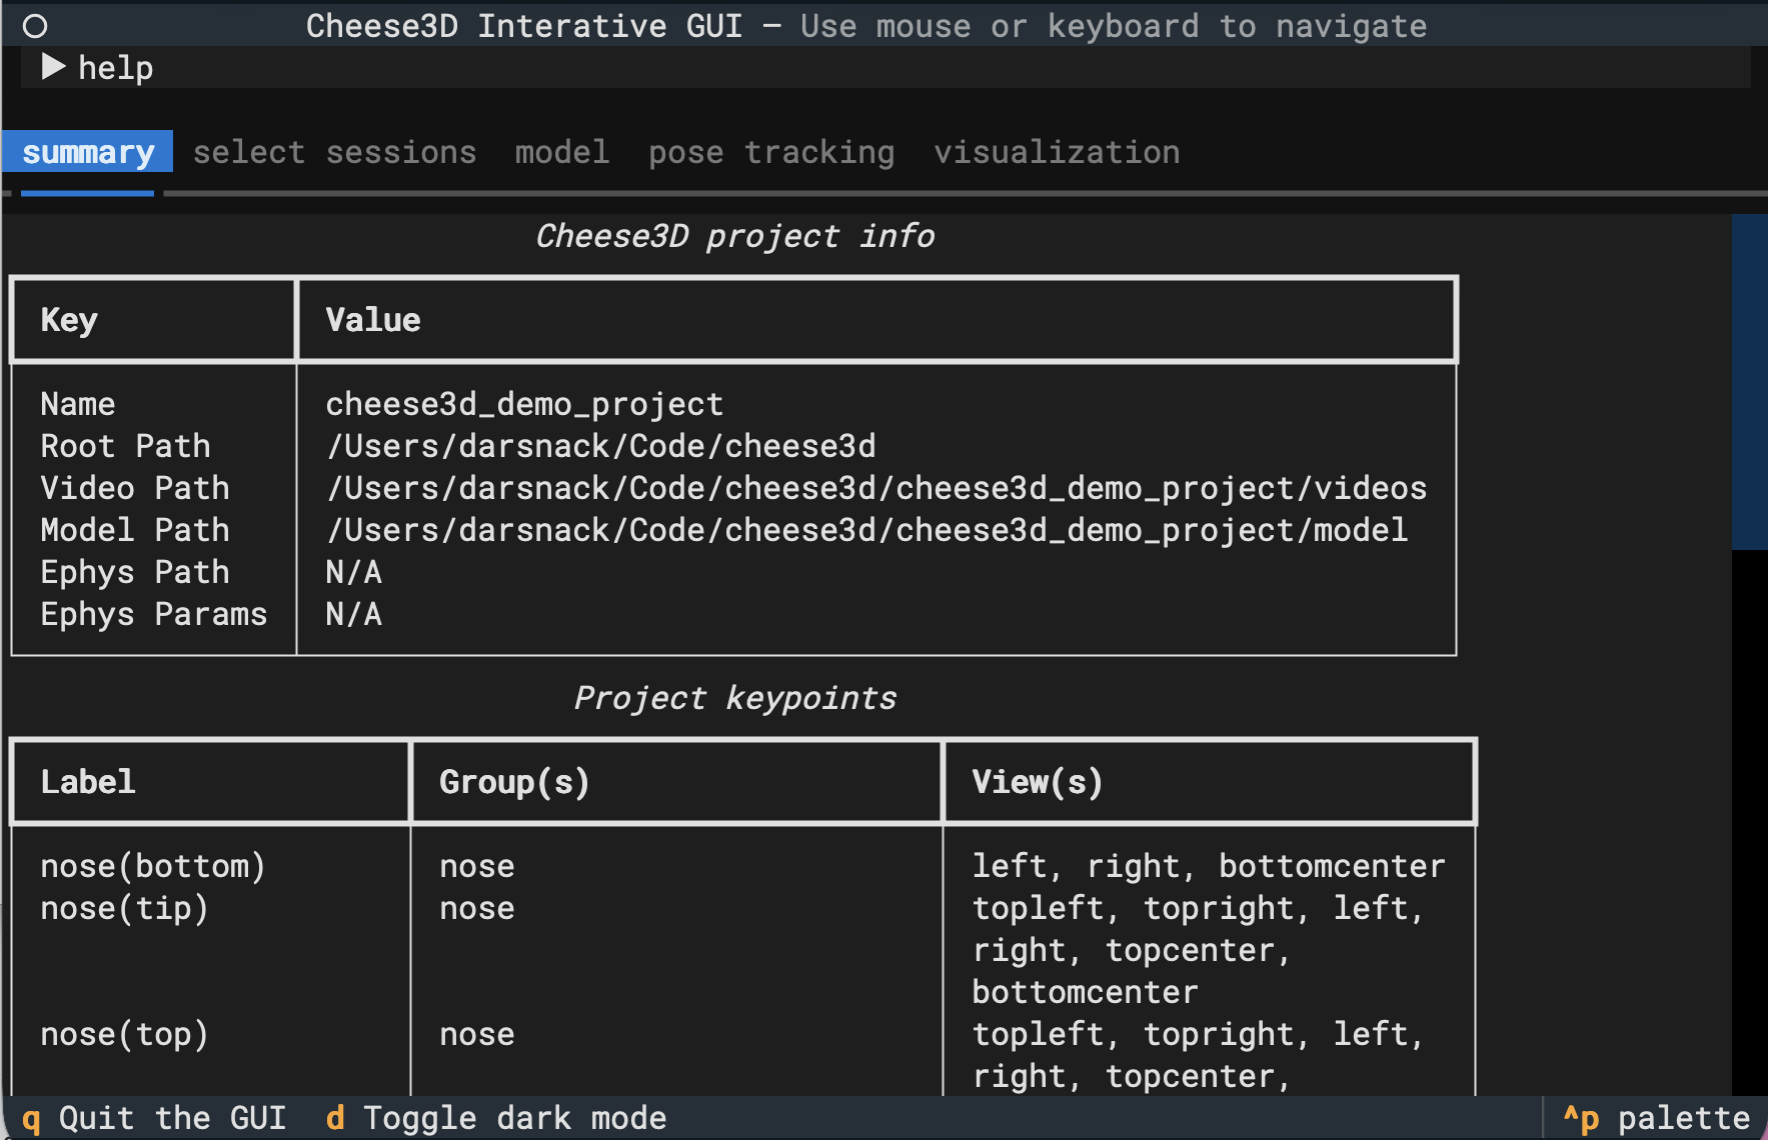1768x1140 pixels.
Task: Click the circle icon in the title bar
Action: (35, 26)
